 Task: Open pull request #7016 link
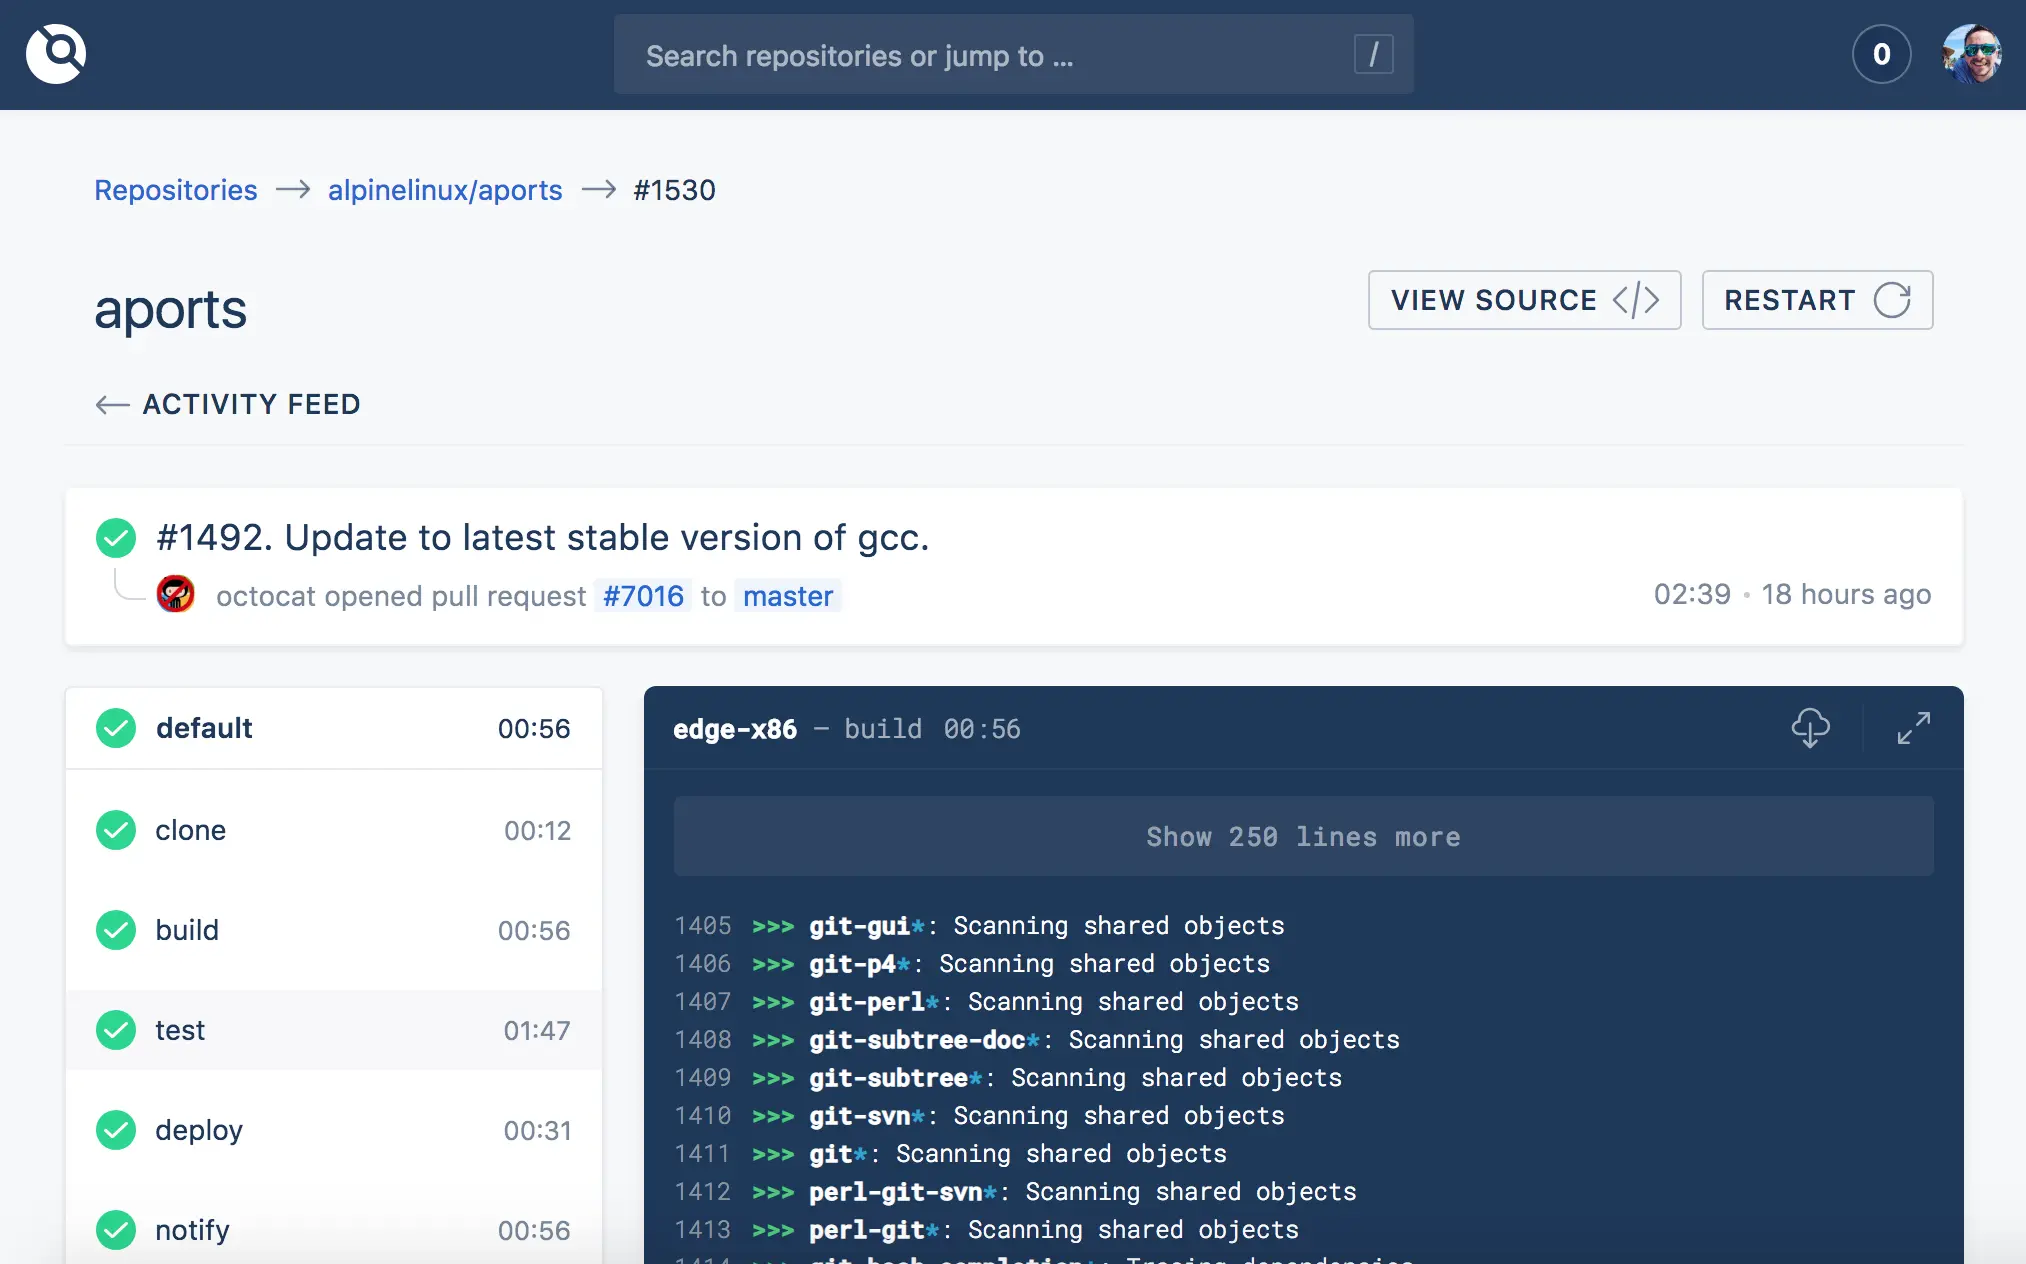click(x=643, y=596)
